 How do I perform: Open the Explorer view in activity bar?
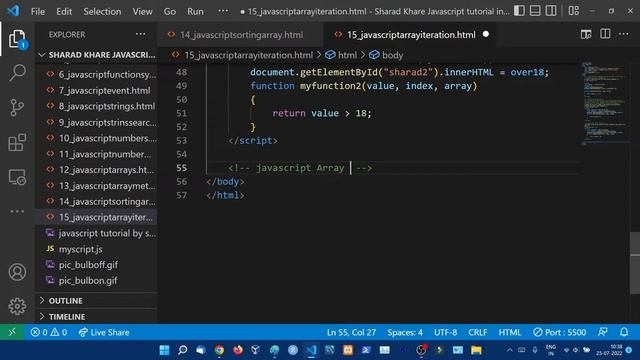(x=17, y=39)
